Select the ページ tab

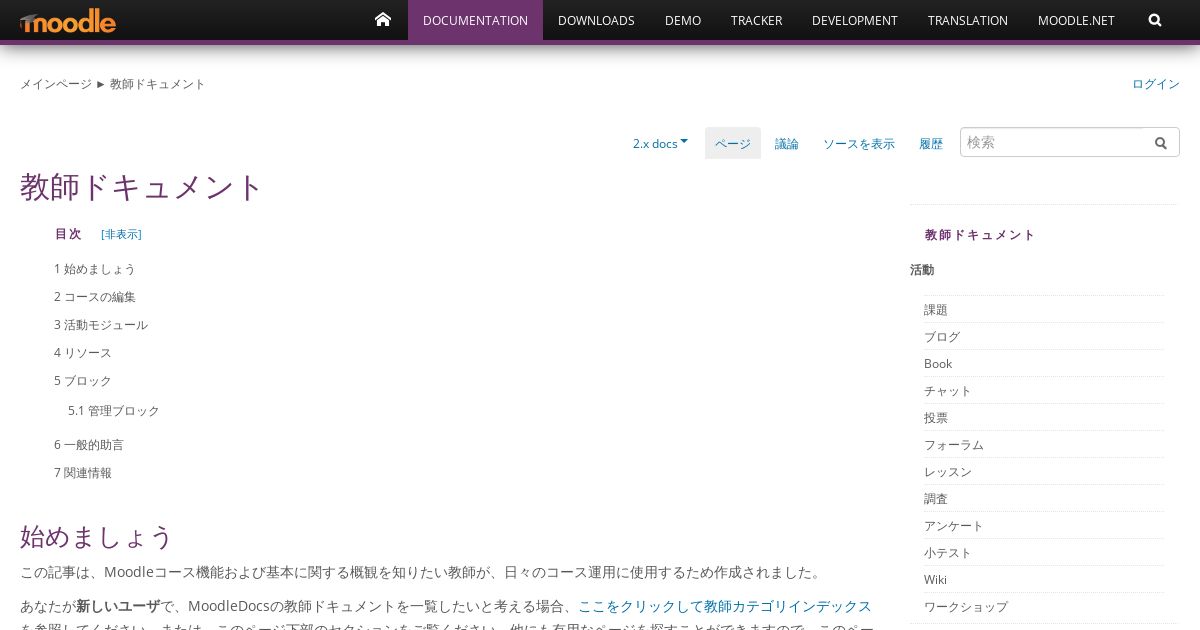pos(733,143)
